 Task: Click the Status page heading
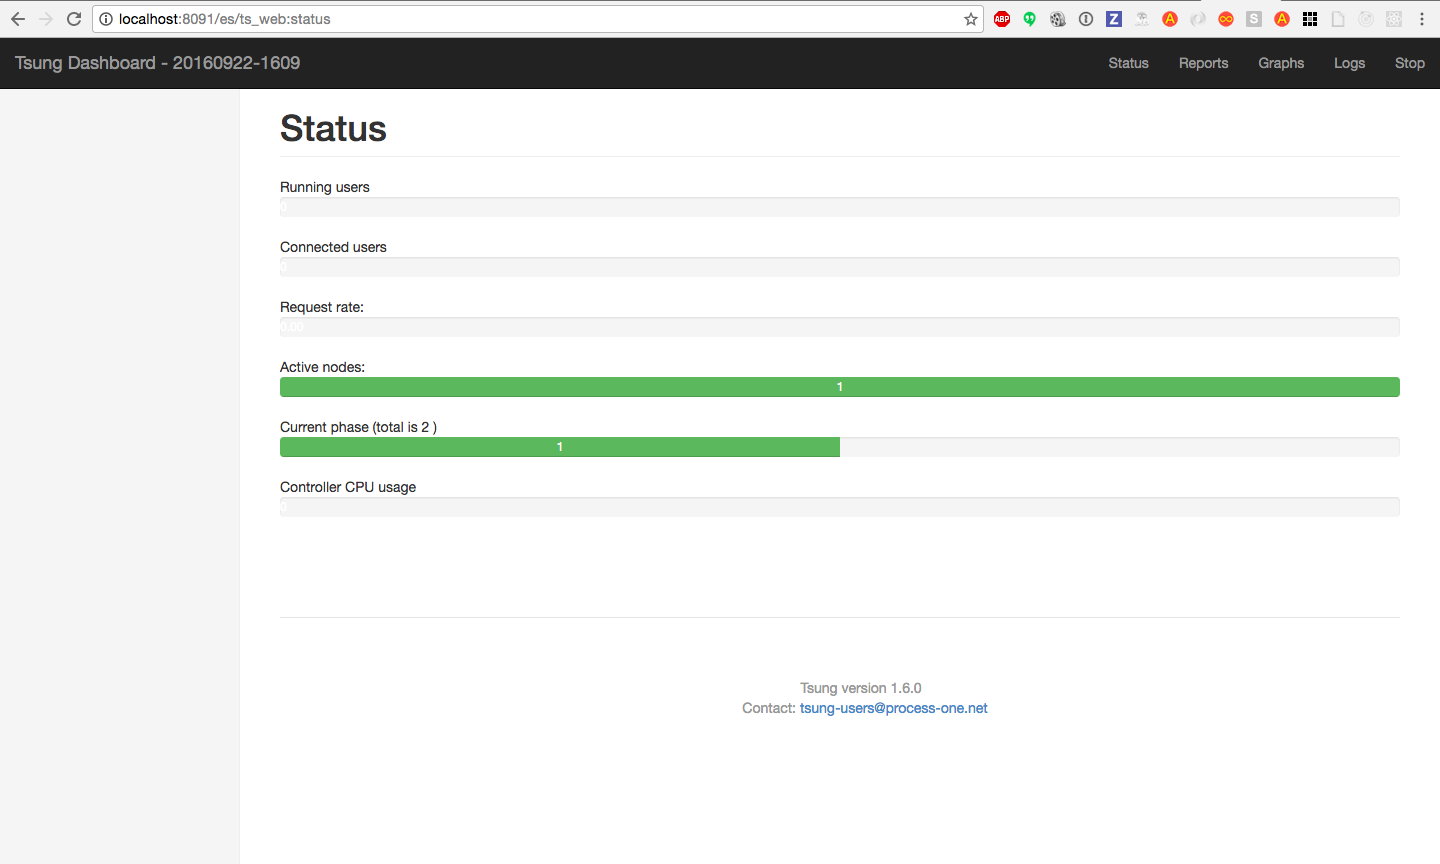(333, 128)
